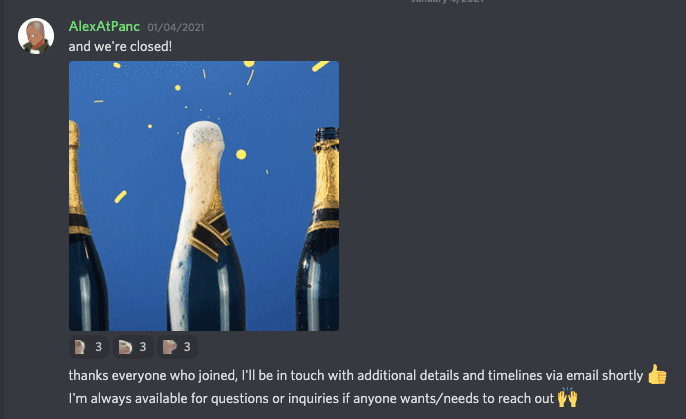
Task: Click the date divider above the message
Action: coord(447,1)
